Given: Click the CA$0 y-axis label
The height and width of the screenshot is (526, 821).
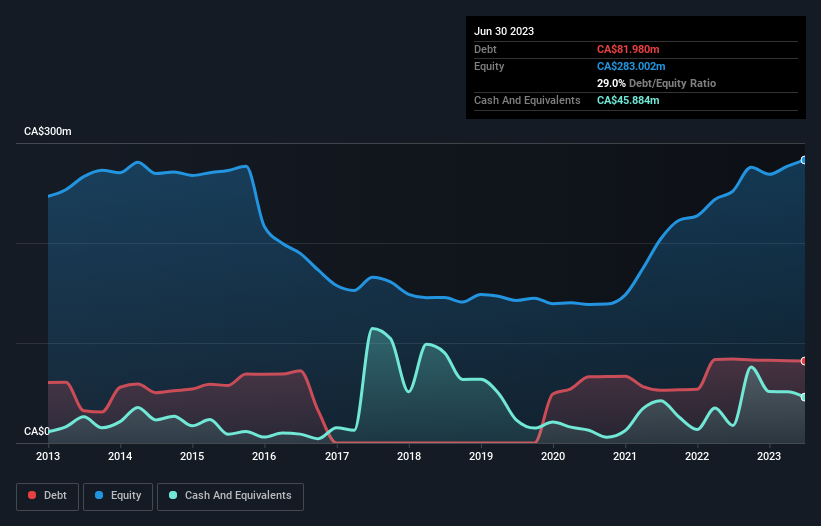Looking at the screenshot, I should click(x=37, y=431).
